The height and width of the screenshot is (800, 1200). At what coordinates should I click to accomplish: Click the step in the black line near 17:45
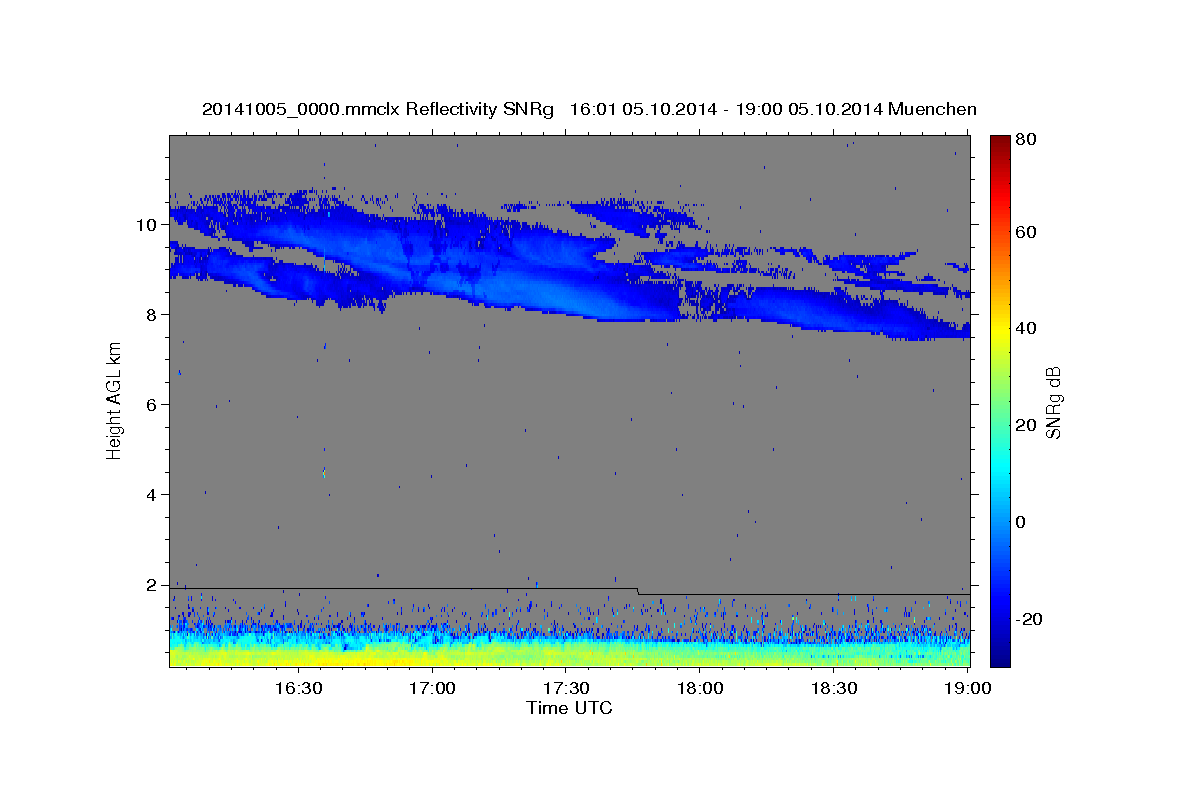pyautogui.click(x=638, y=591)
